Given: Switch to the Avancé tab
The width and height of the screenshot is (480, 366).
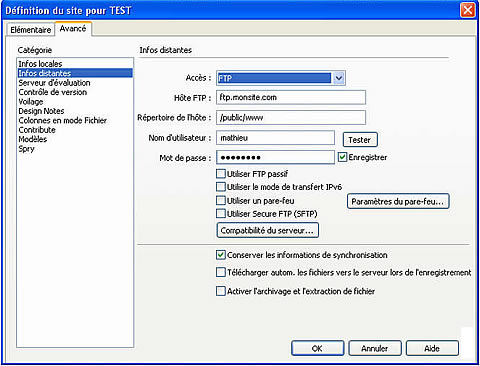Looking at the screenshot, I should pyautogui.click(x=73, y=29).
